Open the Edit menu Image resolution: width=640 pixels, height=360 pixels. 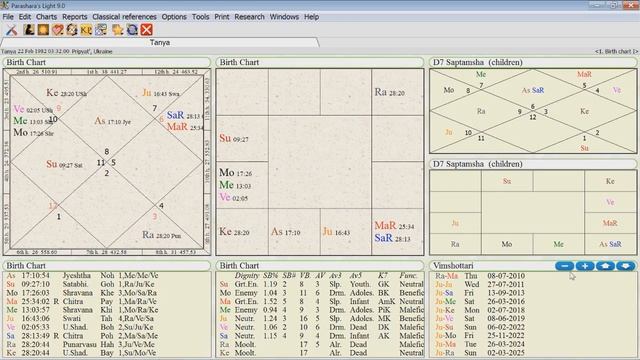[24, 17]
